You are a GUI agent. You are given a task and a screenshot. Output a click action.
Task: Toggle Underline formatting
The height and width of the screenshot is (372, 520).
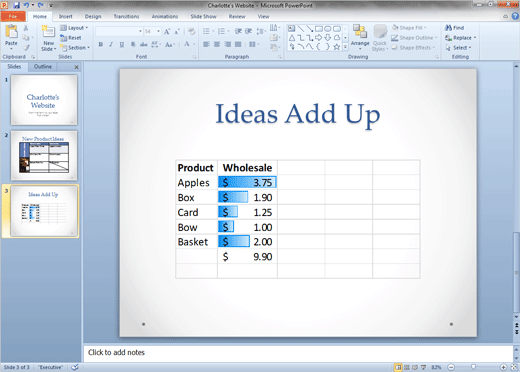(x=122, y=44)
